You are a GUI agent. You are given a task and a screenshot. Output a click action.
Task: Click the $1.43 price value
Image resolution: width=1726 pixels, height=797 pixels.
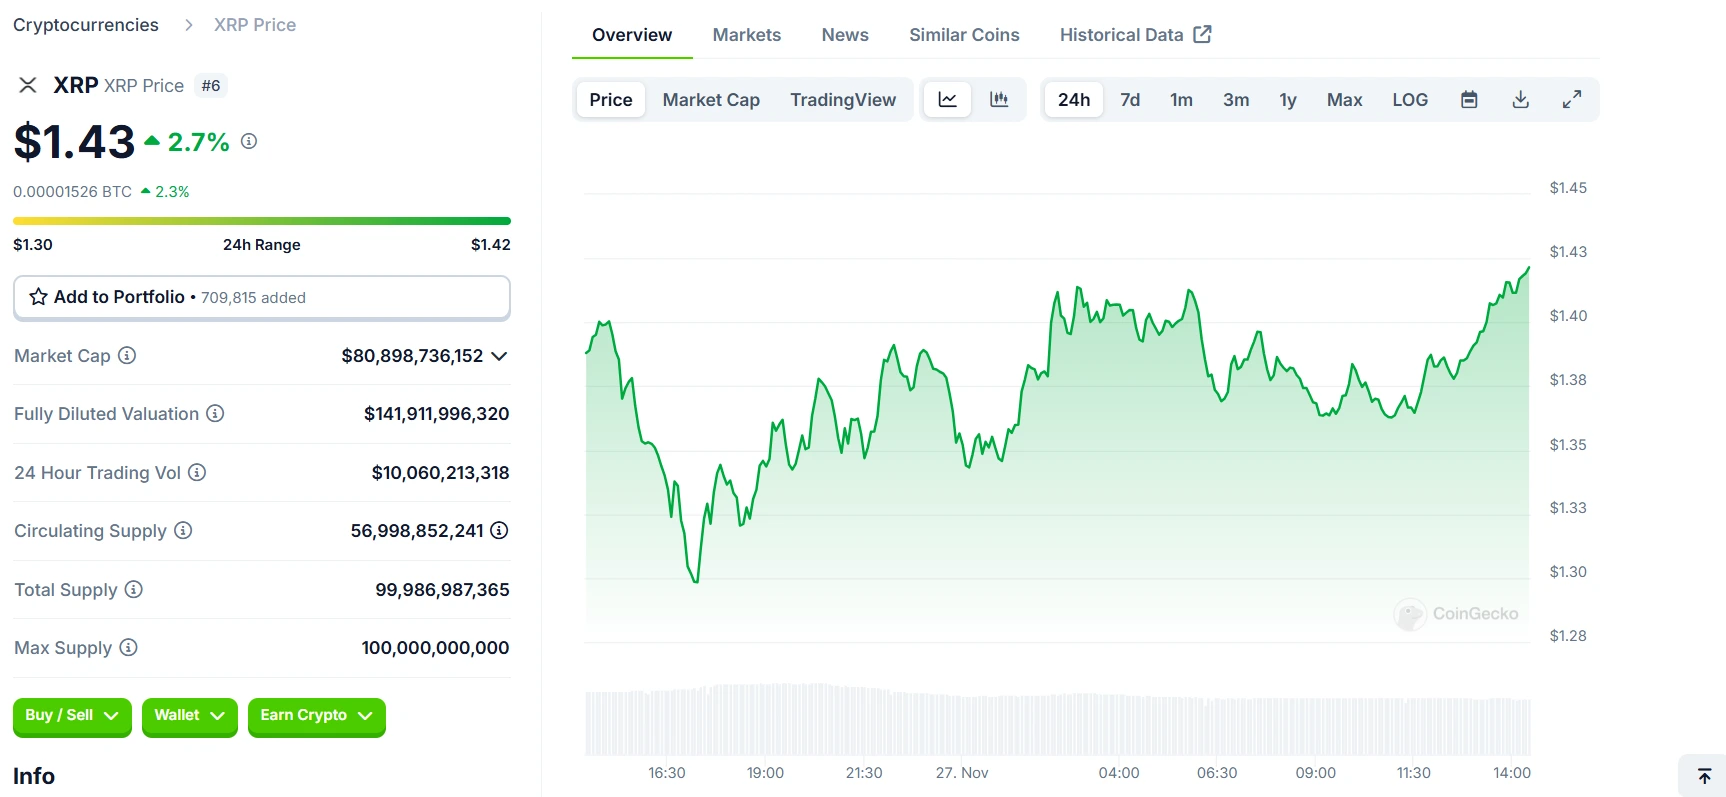(x=74, y=142)
